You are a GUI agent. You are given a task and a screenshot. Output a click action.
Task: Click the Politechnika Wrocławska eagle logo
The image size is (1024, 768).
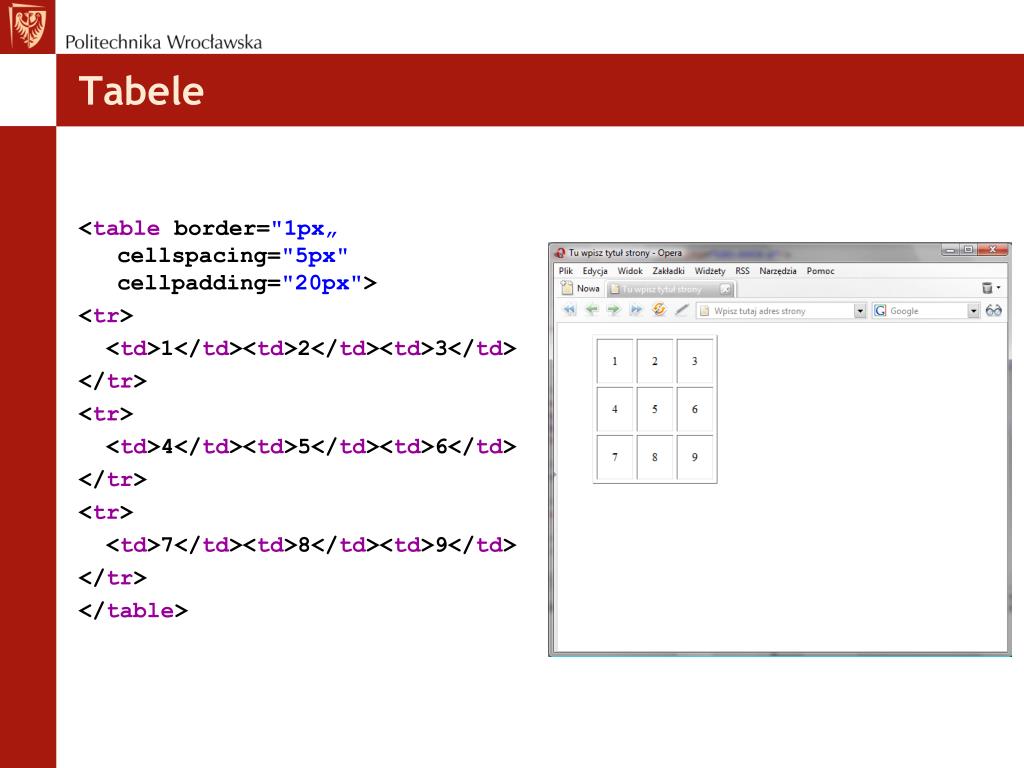pyautogui.click(x=27, y=27)
